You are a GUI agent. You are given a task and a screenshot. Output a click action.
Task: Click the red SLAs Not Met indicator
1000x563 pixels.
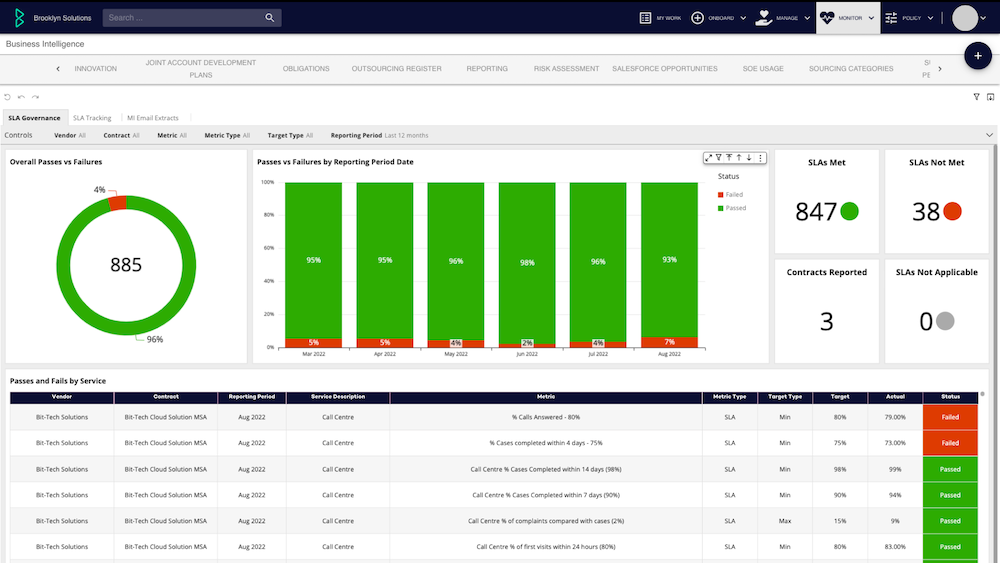tap(952, 211)
